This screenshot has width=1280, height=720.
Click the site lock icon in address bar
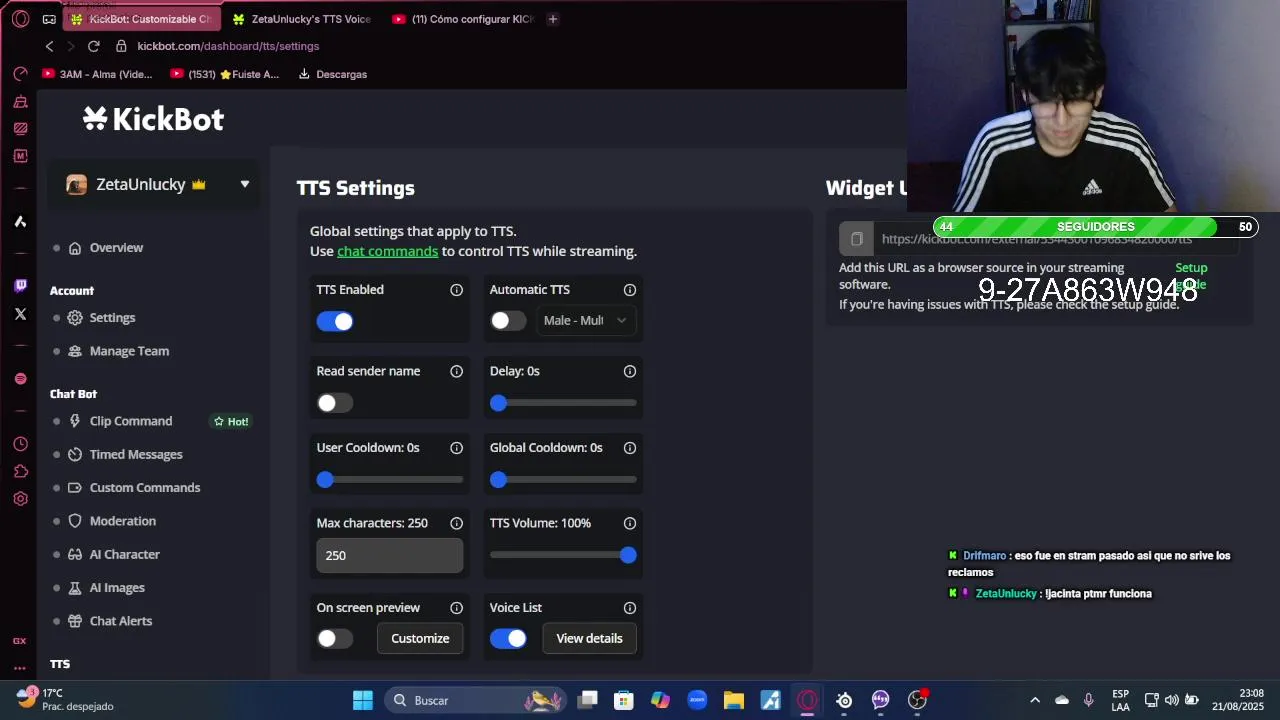click(x=121, y=46)
